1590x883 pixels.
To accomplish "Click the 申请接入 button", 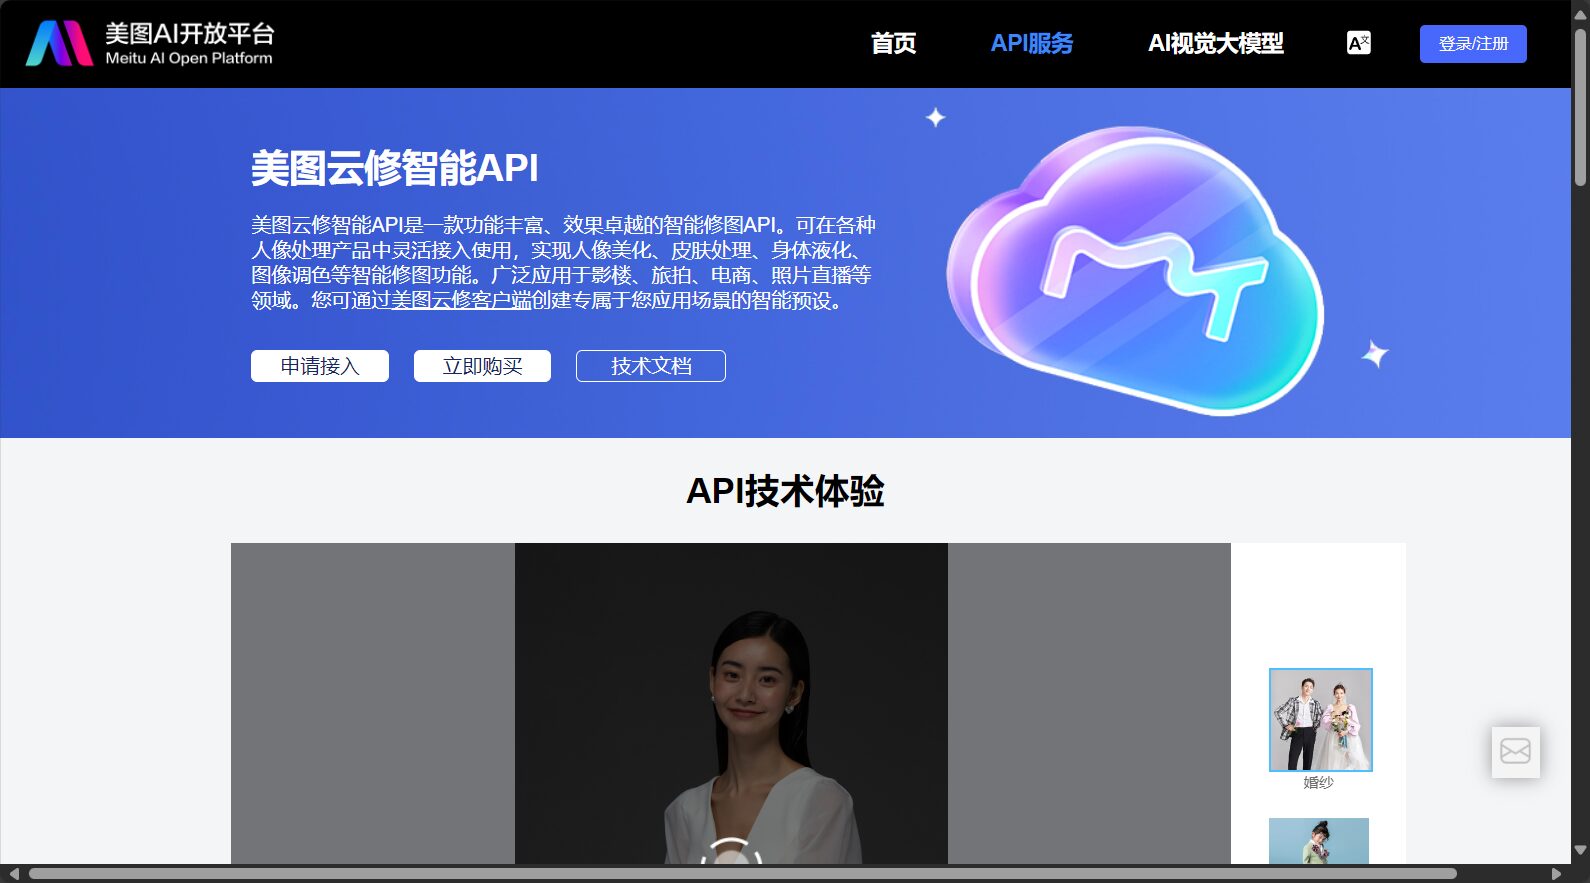I will [320, 366].
